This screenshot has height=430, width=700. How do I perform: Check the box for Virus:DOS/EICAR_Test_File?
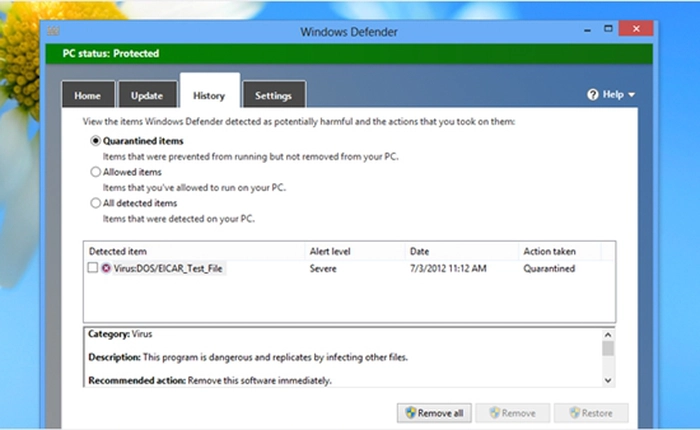pyautogui.click(x=92, y=267)
